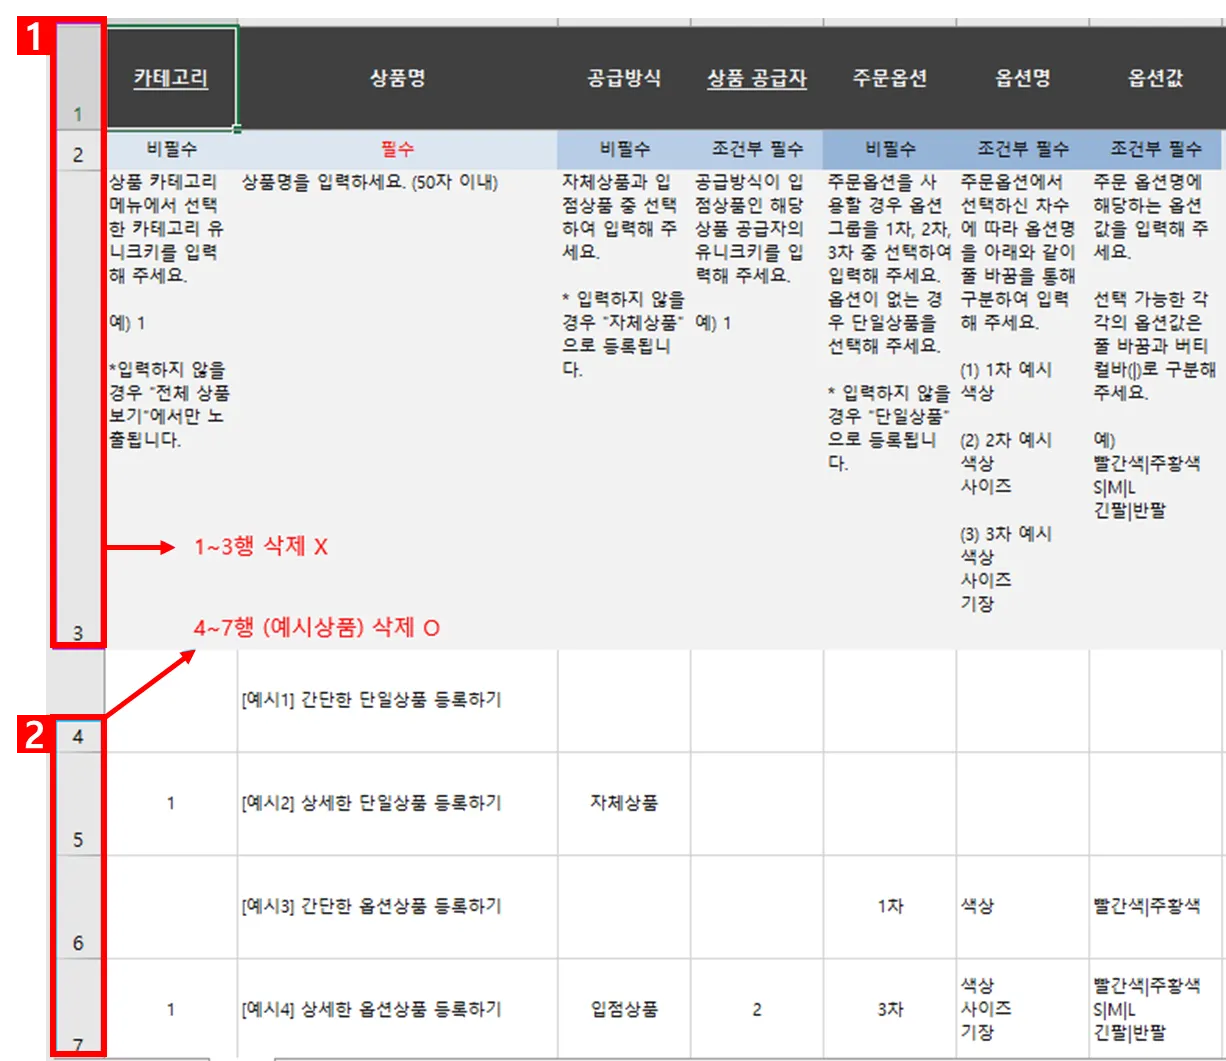The width and height of the screenshot is (1226, 1061).
Task: Select the 공급방식 header cell
Action: click(624, 79)
